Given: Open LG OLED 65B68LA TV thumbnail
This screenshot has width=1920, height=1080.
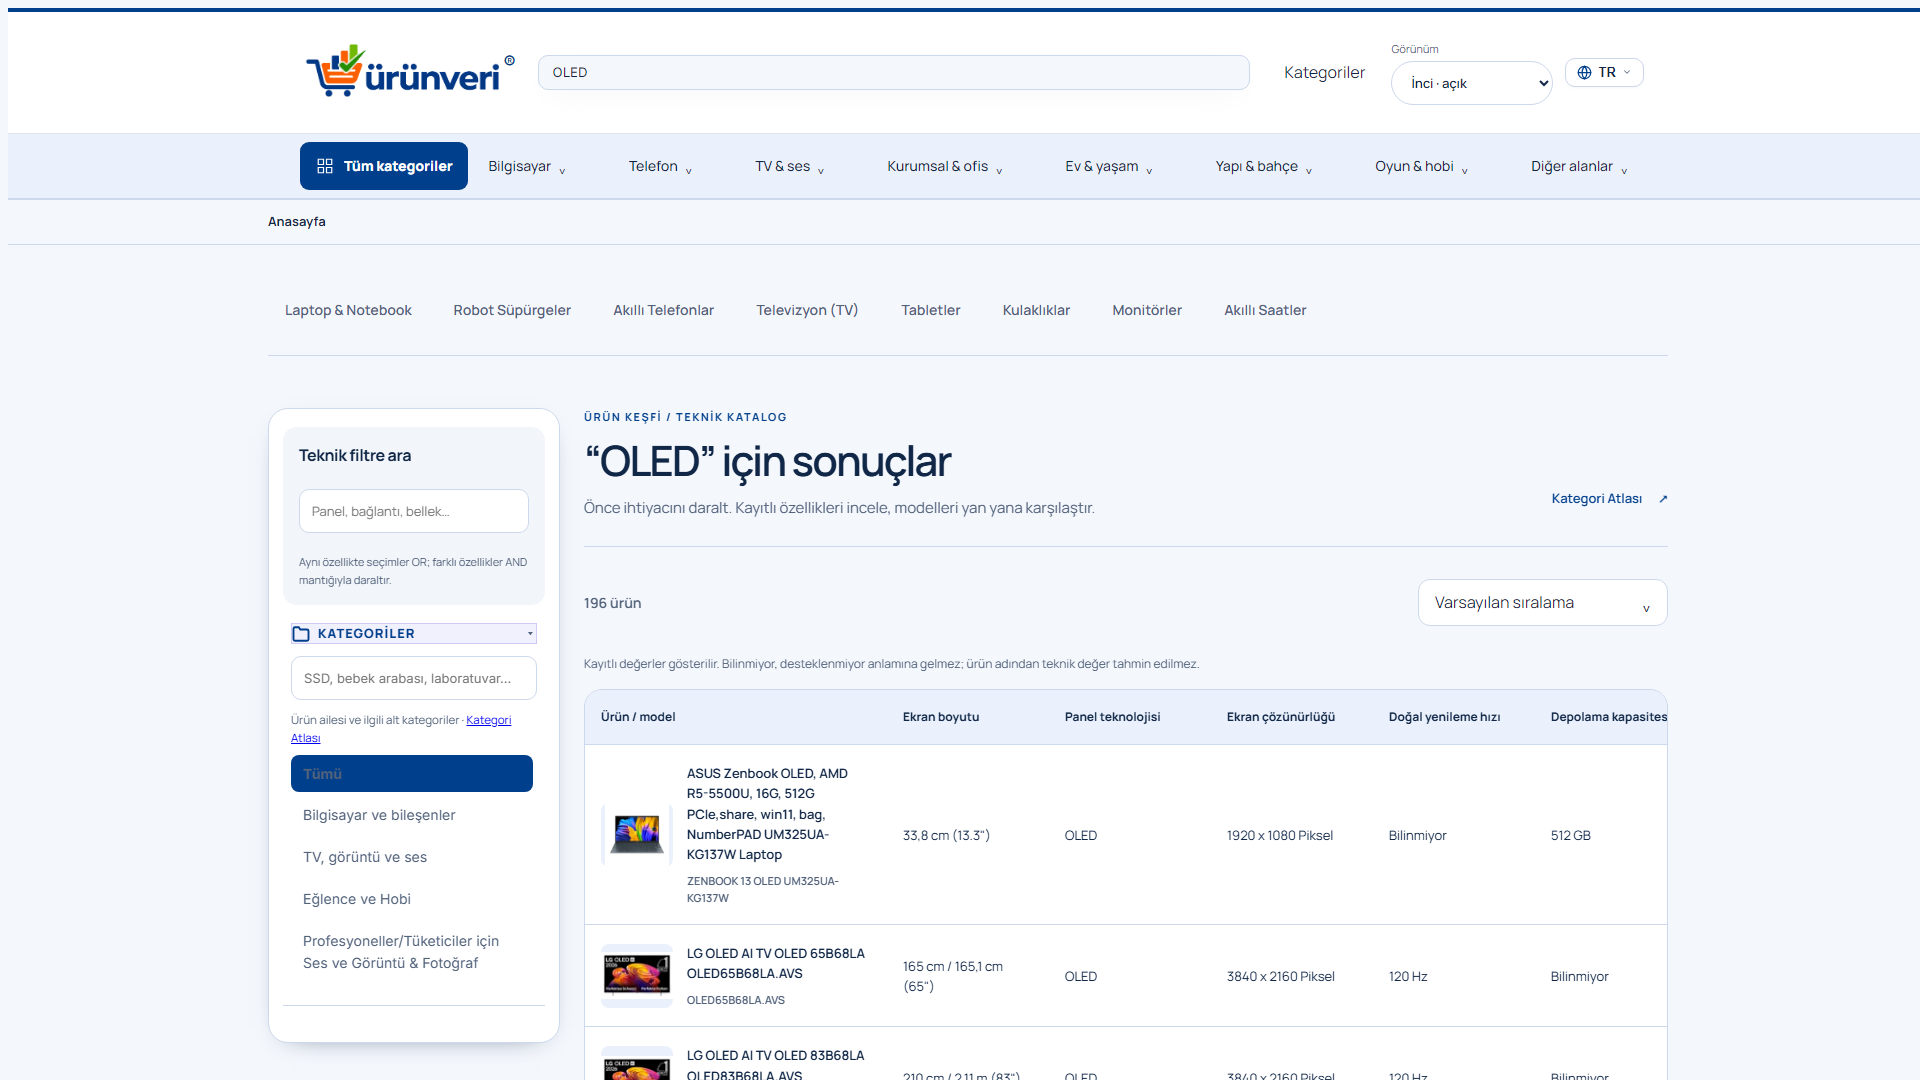Looking at the screenshot, I should click(637, 975).
